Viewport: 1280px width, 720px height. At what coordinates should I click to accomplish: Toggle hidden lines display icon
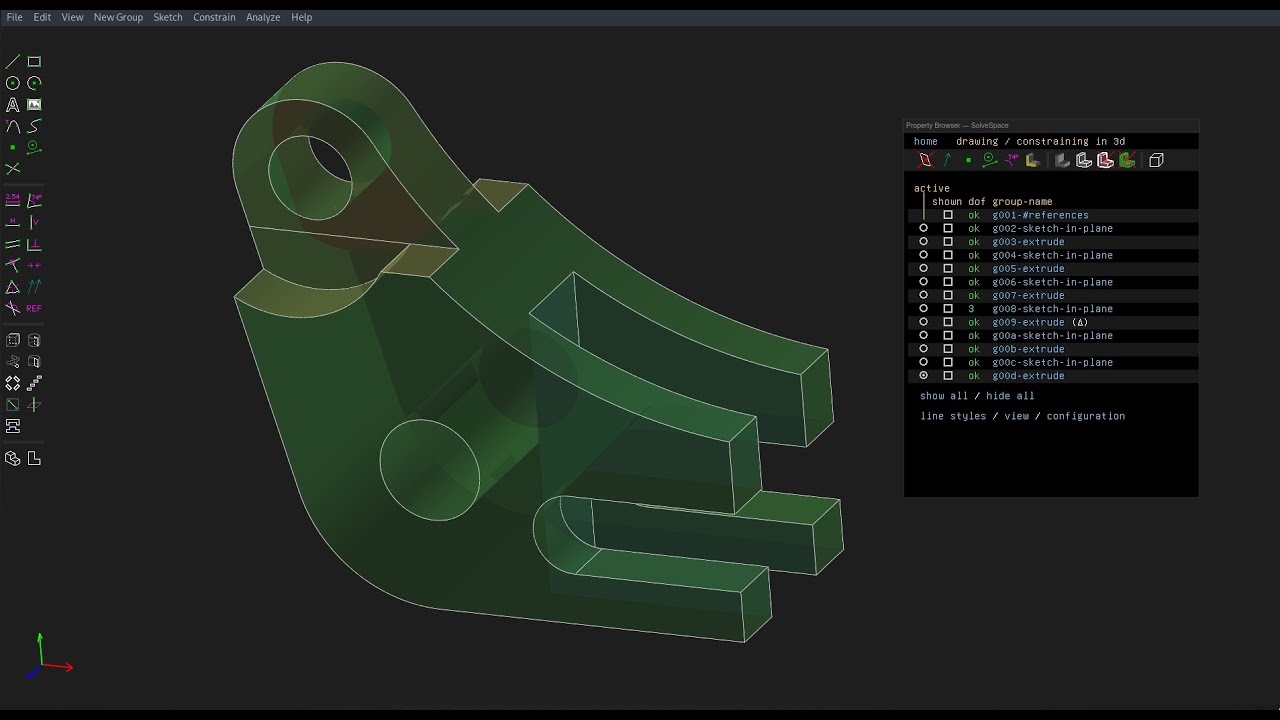click(1156, 160)
